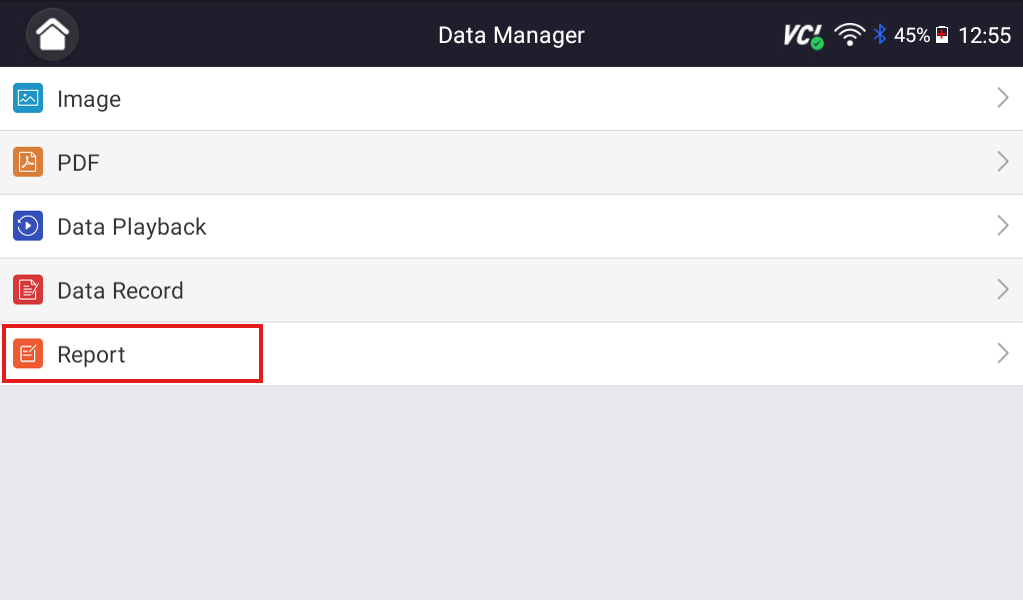Click the Report row chevron arrow
Screen dimensions: 1023x600
(x=1002, y=354)
